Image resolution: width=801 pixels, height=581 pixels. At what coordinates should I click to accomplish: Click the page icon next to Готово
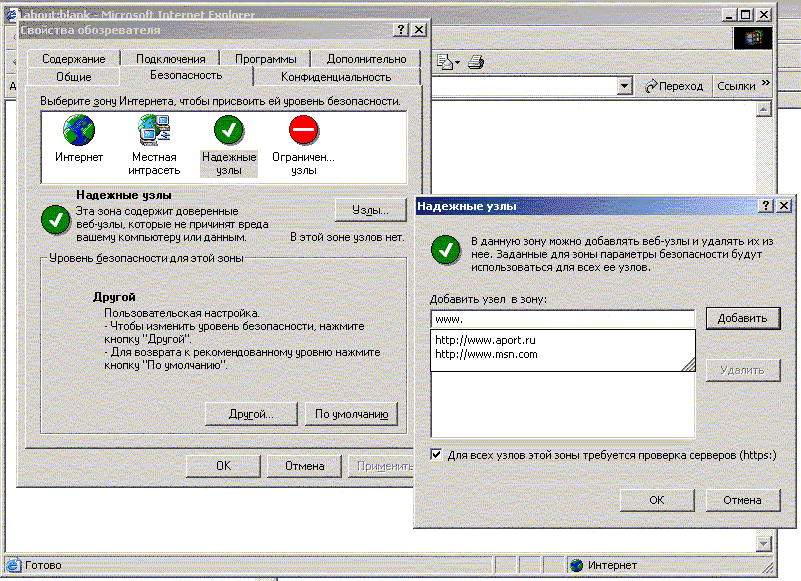pyautogui.click(x=13, y=565)
